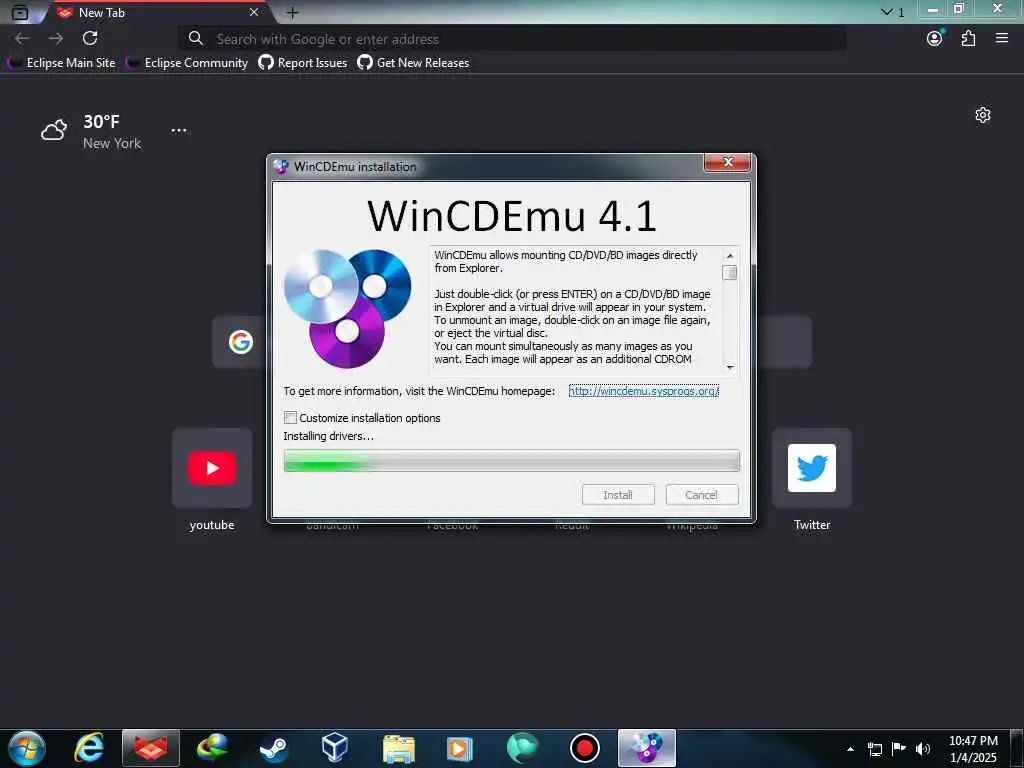
Task: Open Eclipse Community bookmark
Action: (x=187, y=63)
